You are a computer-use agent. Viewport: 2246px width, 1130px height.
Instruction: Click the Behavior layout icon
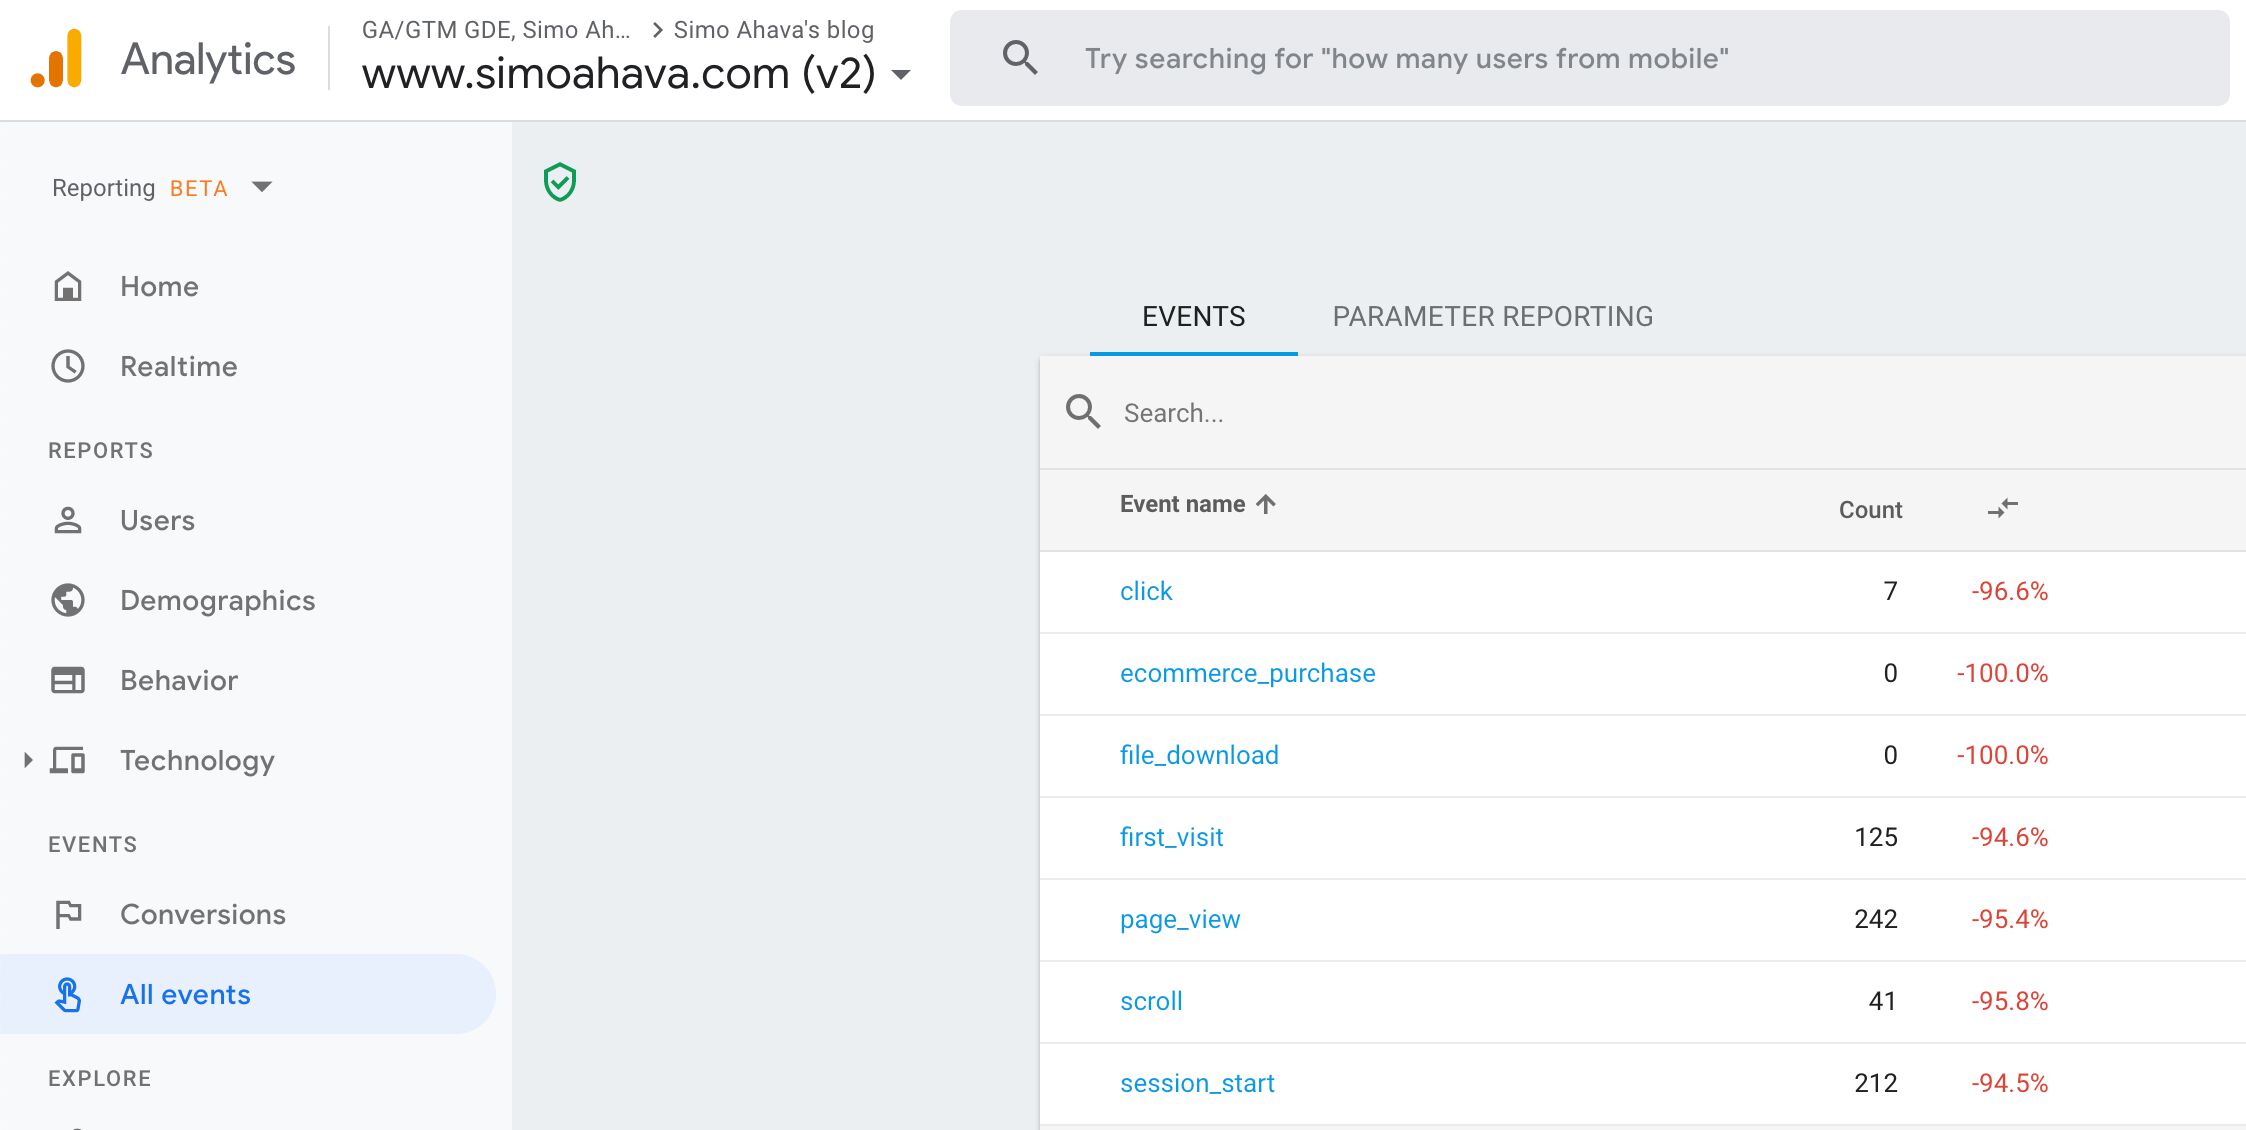coord(68,681)
